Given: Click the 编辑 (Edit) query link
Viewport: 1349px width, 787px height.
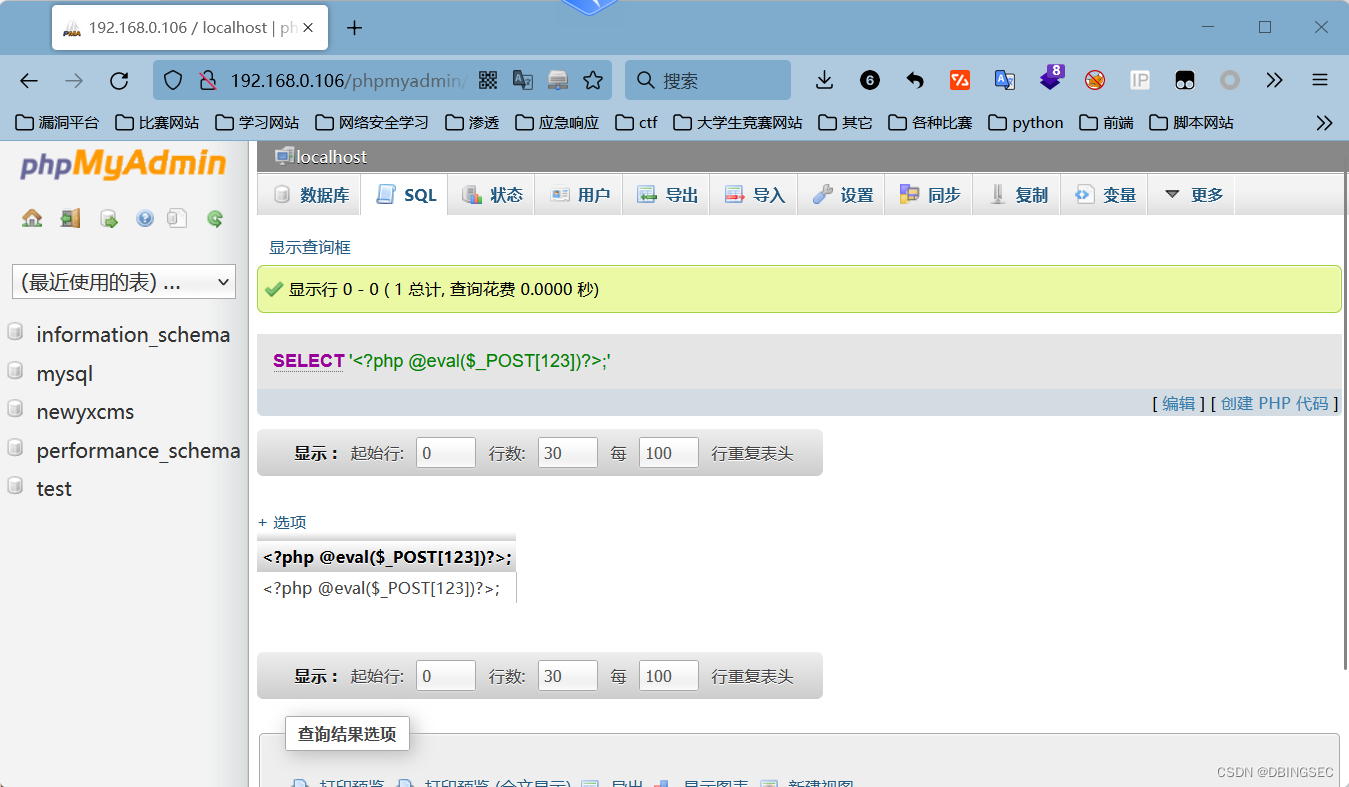Looking at the screenshot, I should (1179, 403).
